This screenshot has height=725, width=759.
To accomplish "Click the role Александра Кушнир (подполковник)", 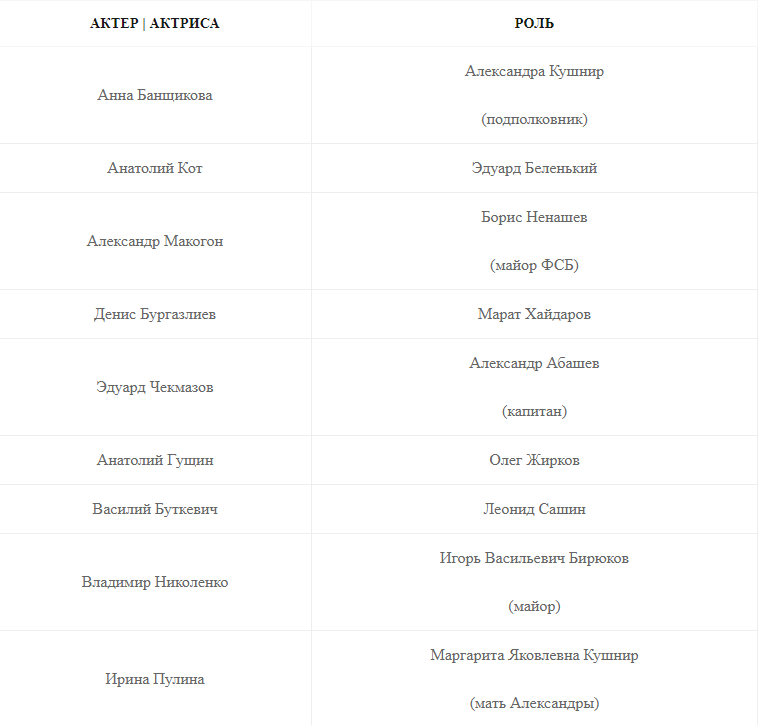I will (534, 72).
